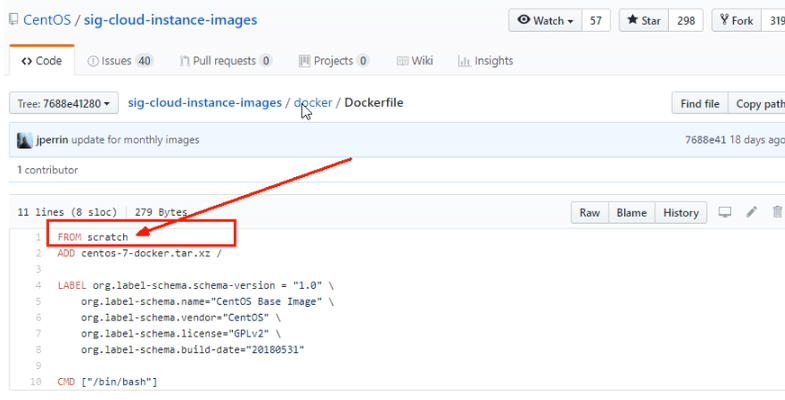This screenshot has height=400, width=785.
Task: Click the org.label-schema.license="GPLv2" line
Action: click(181, 333)
